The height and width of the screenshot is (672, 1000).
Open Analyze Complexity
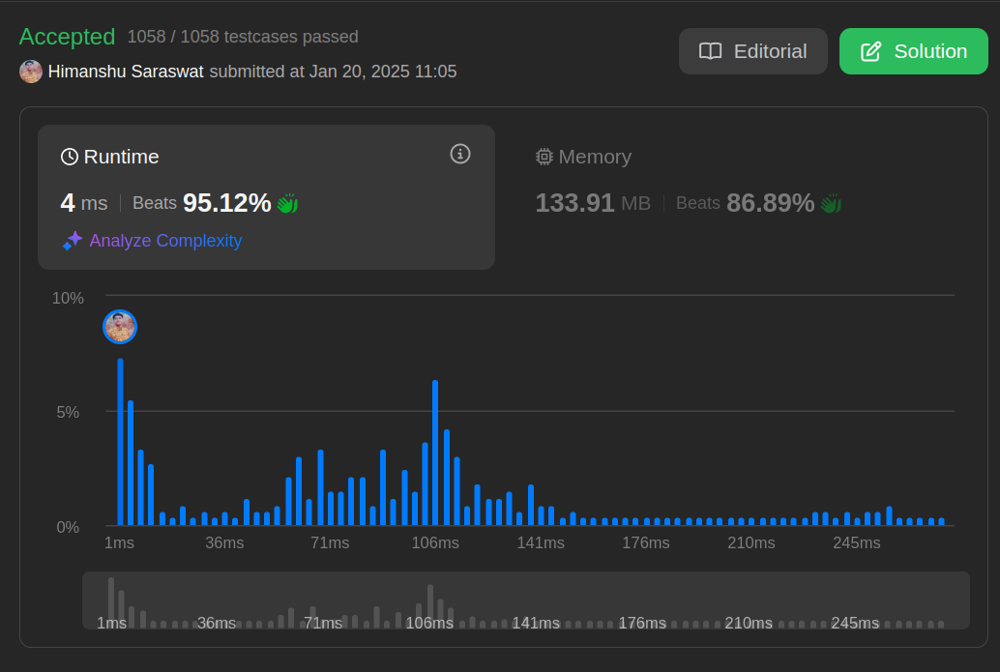[165, 240]
